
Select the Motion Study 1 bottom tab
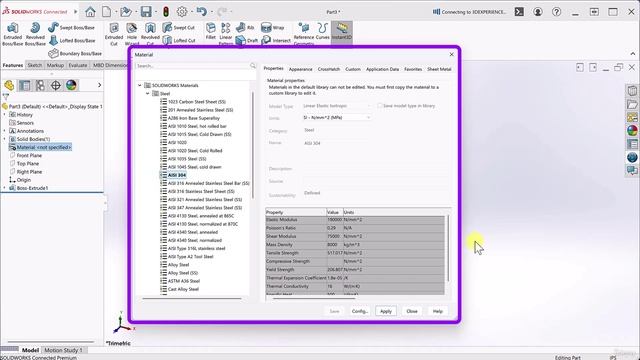point(63,350)
